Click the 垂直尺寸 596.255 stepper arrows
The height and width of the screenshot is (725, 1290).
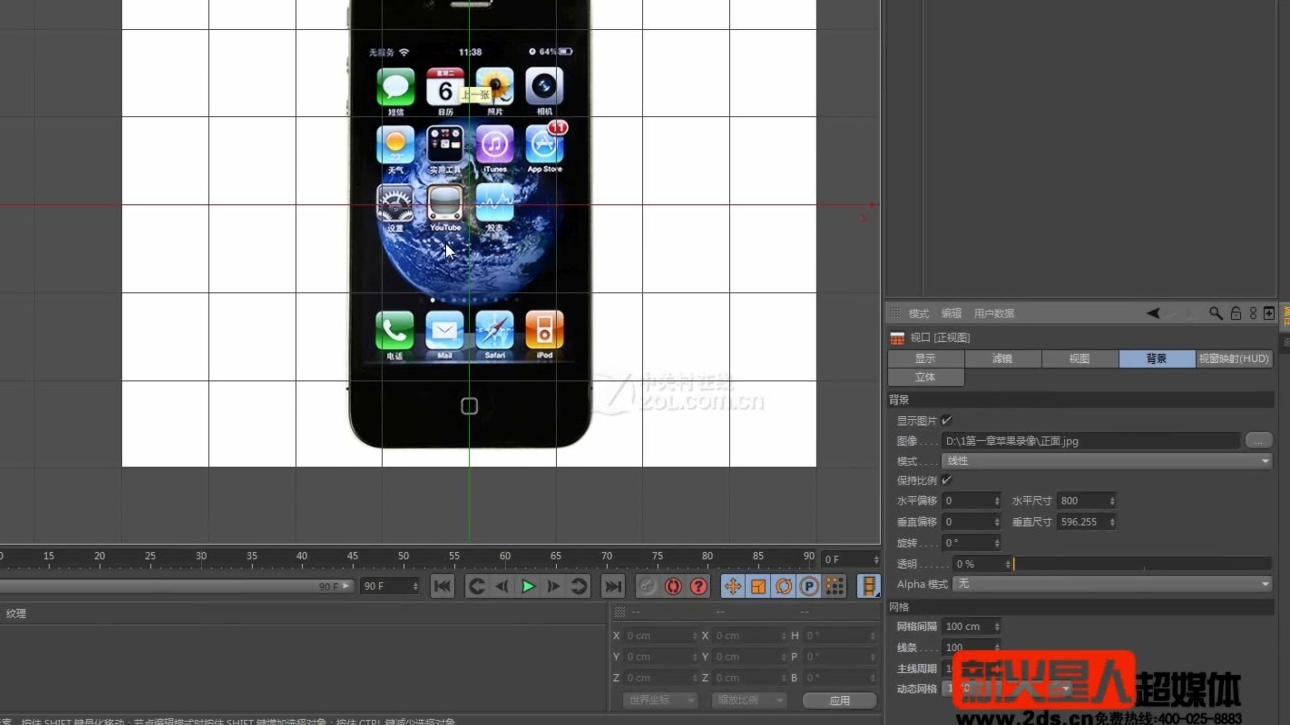coord(1111,522)
